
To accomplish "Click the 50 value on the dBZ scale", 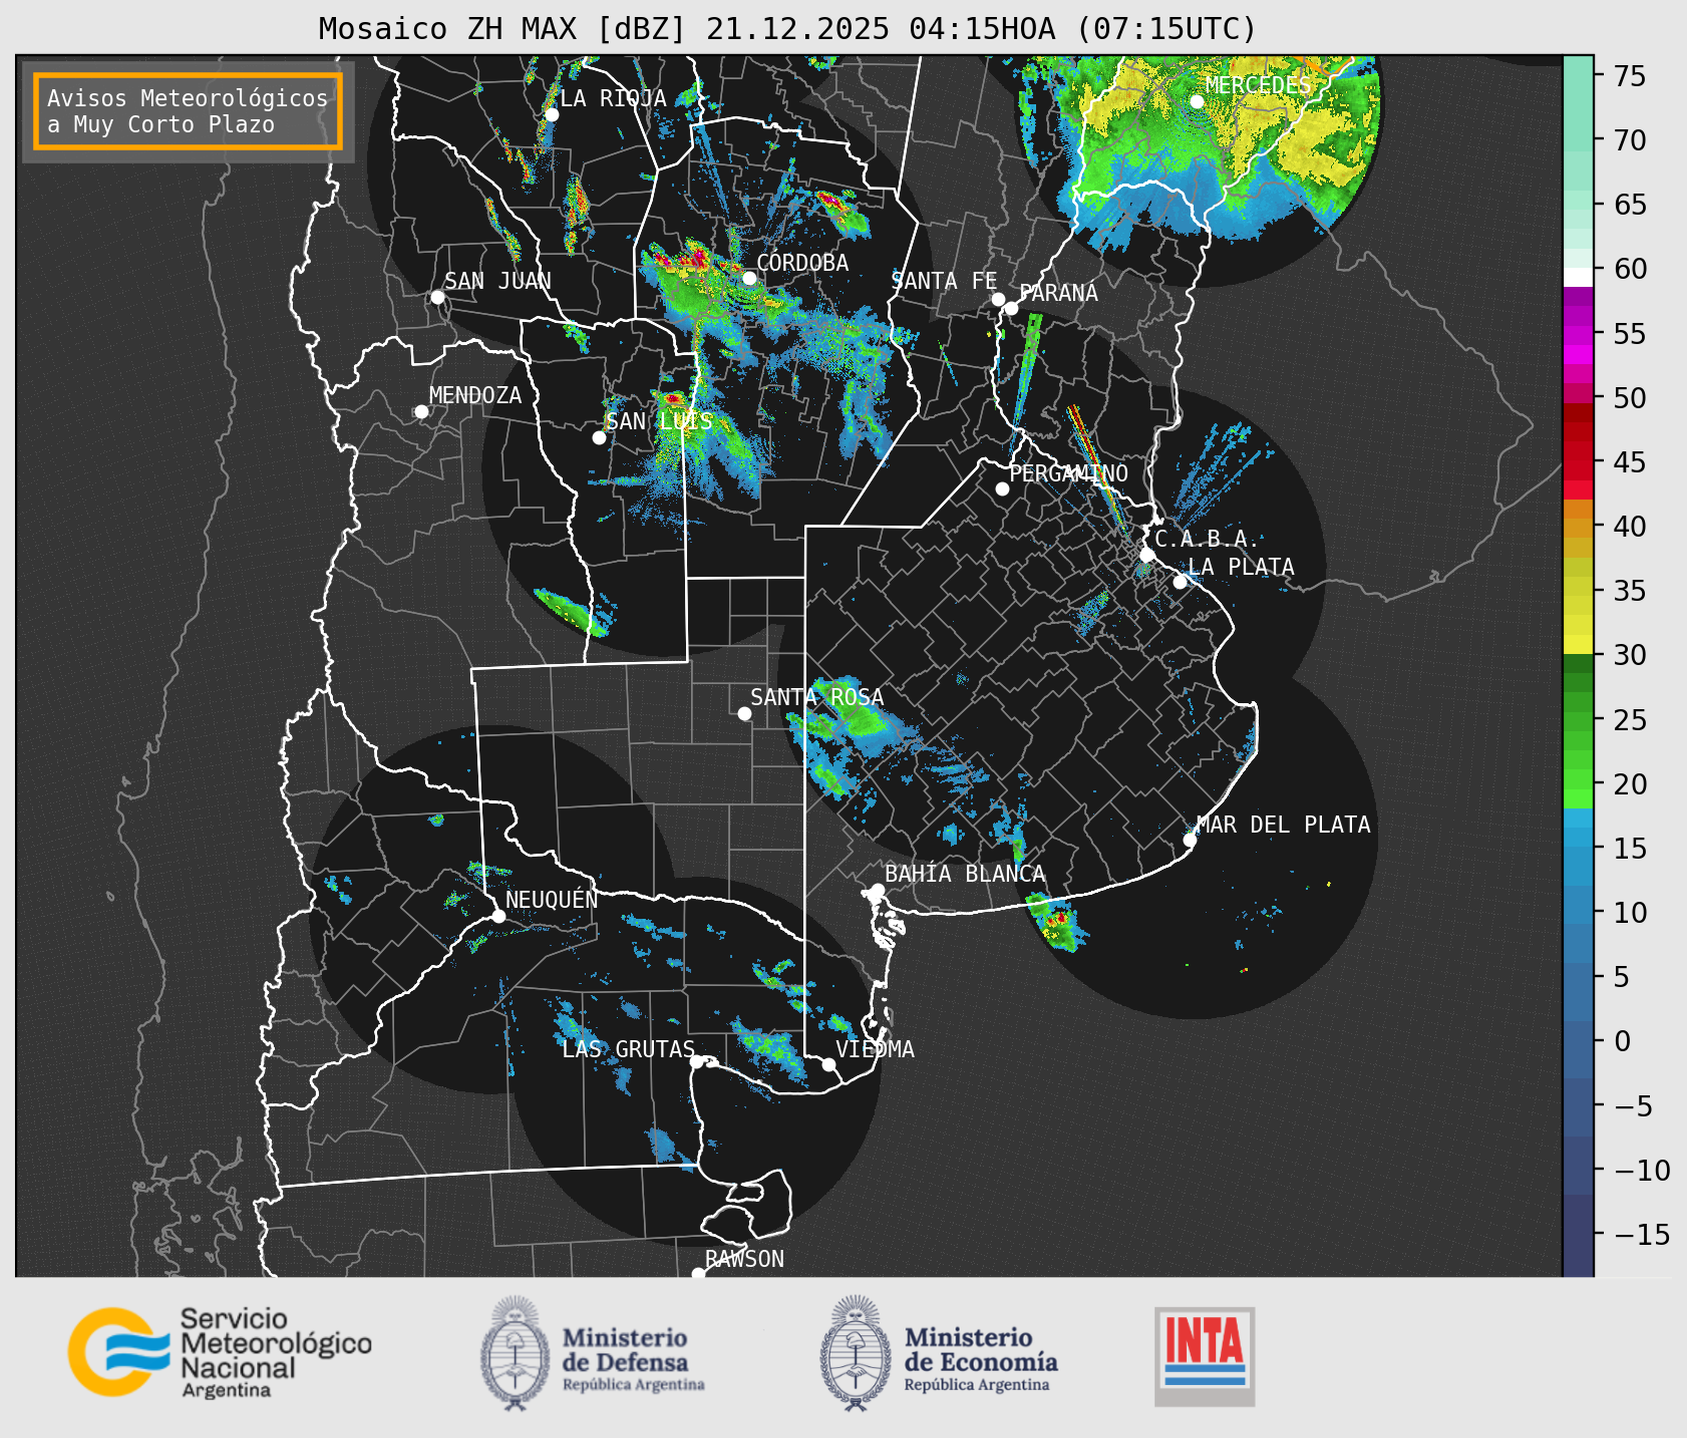I will (x=1628, y=398).
